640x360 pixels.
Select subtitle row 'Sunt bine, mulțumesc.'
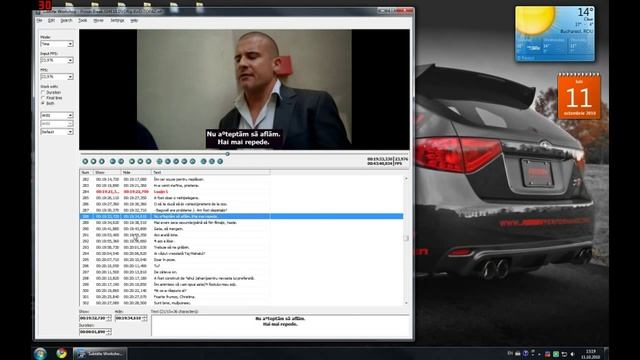(241, 303)
